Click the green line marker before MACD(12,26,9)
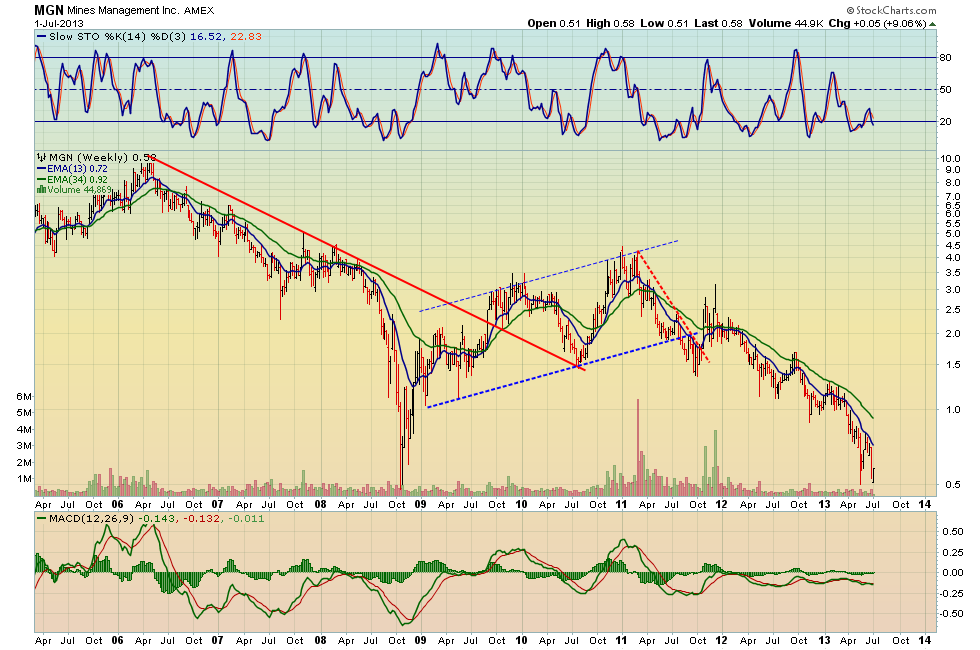The height and width of the screenshot is (650, 980). coord(41,519)
